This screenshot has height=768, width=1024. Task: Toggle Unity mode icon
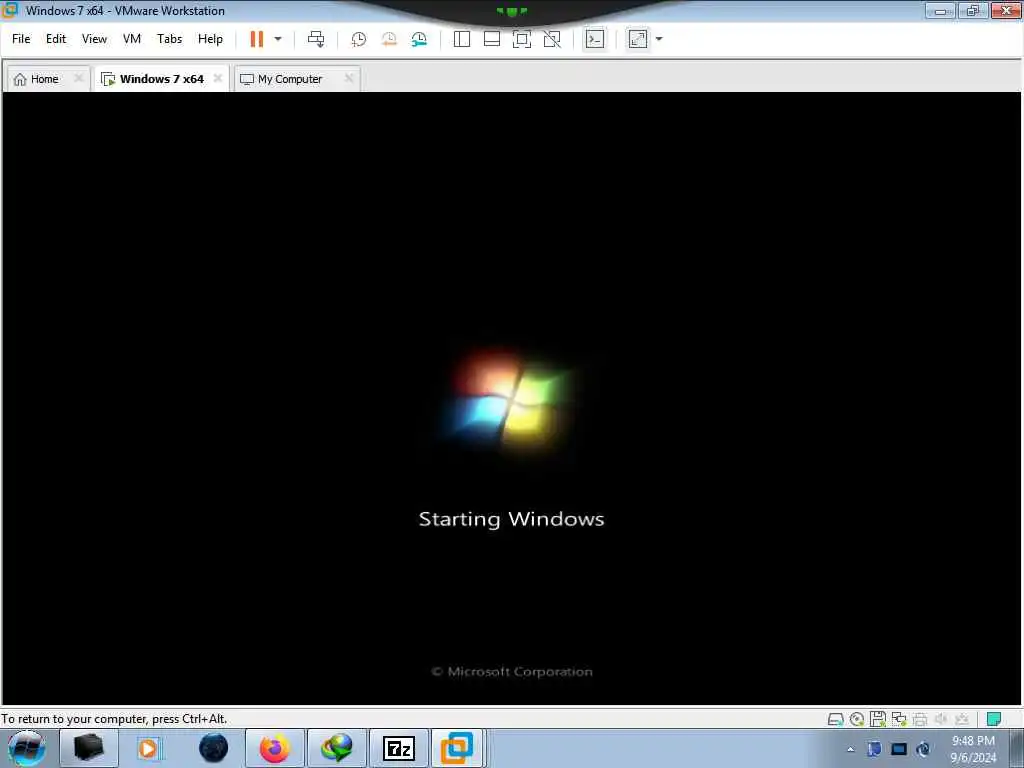(552, 39)
